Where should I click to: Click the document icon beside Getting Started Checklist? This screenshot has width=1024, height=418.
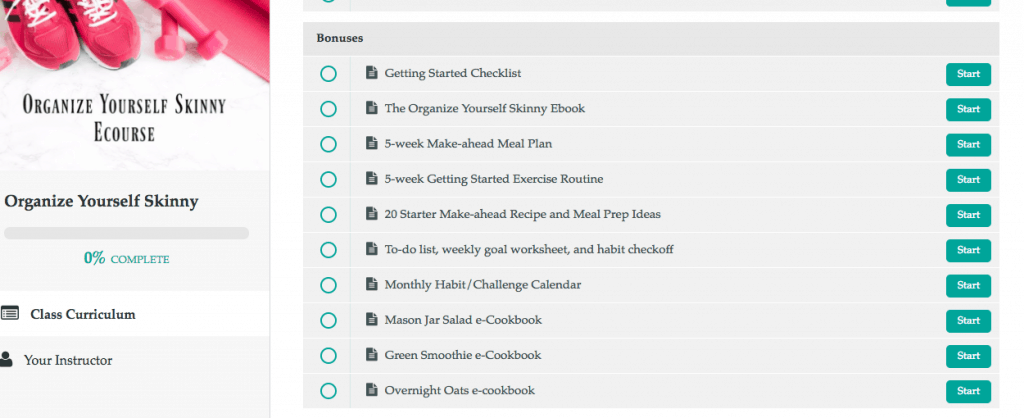(372, 72)
